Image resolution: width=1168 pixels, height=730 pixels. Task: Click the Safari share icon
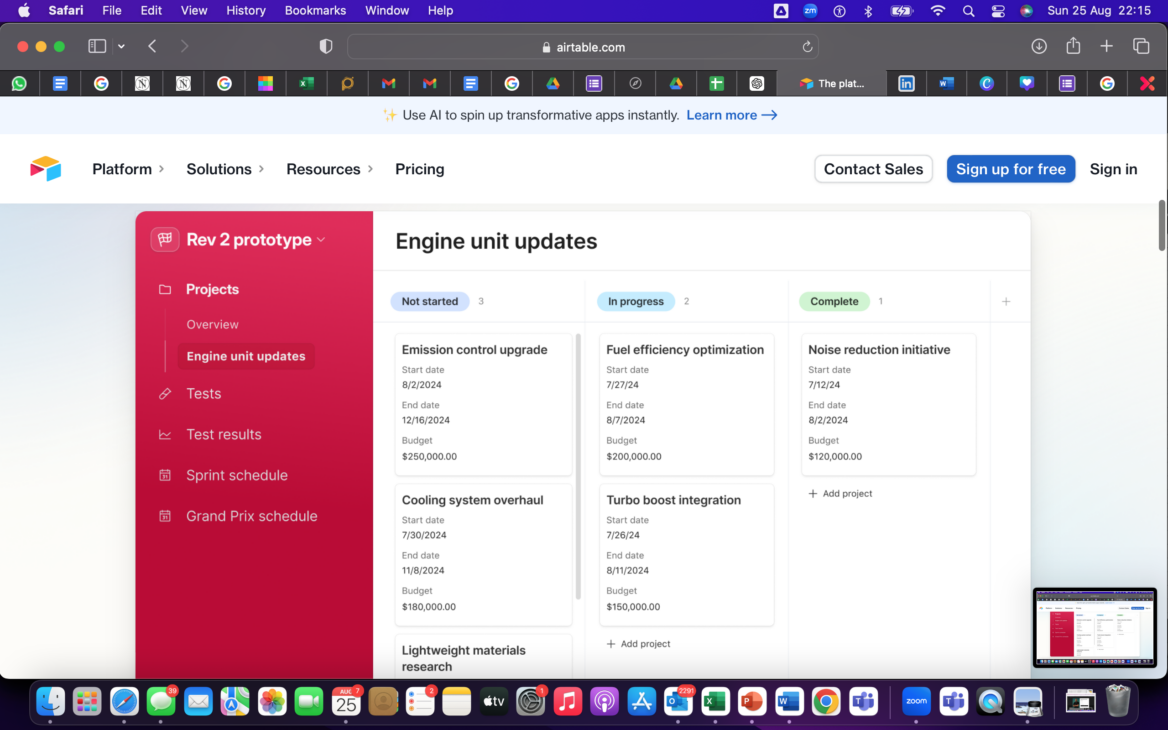1073,46
